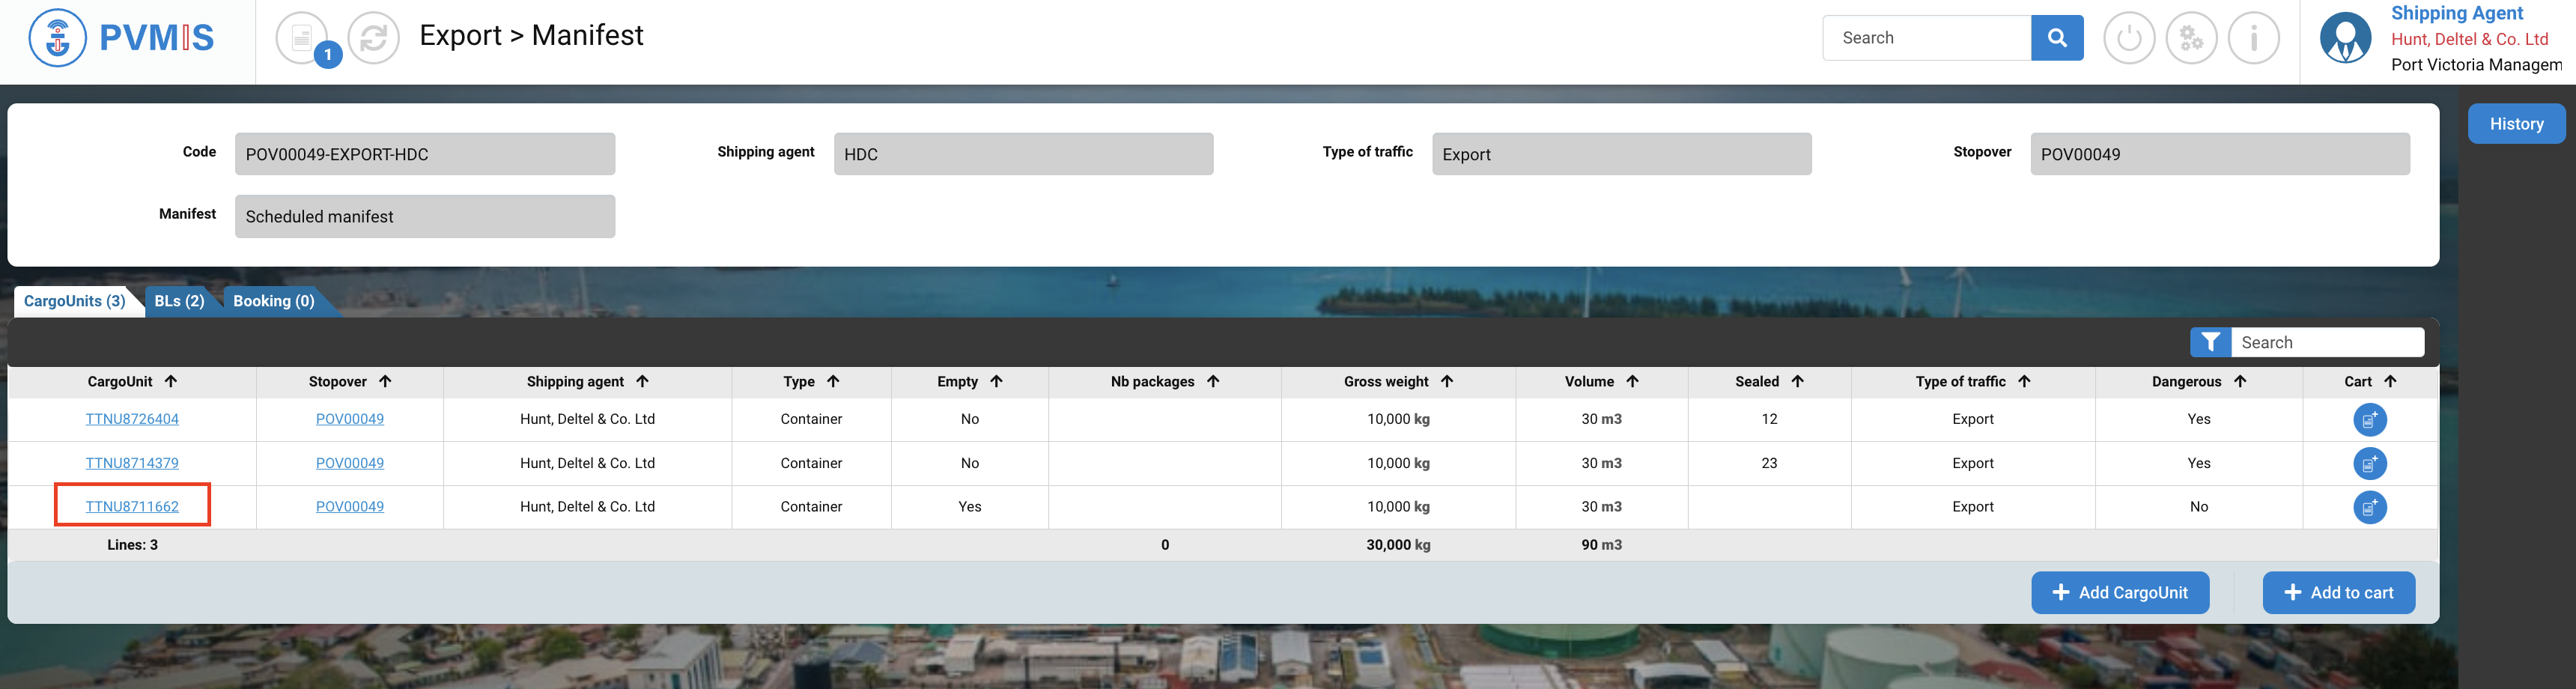This screenshot has width=2576, height=689.
Task: Click the Add CargoUnit button
Action: click(2119, 593)
